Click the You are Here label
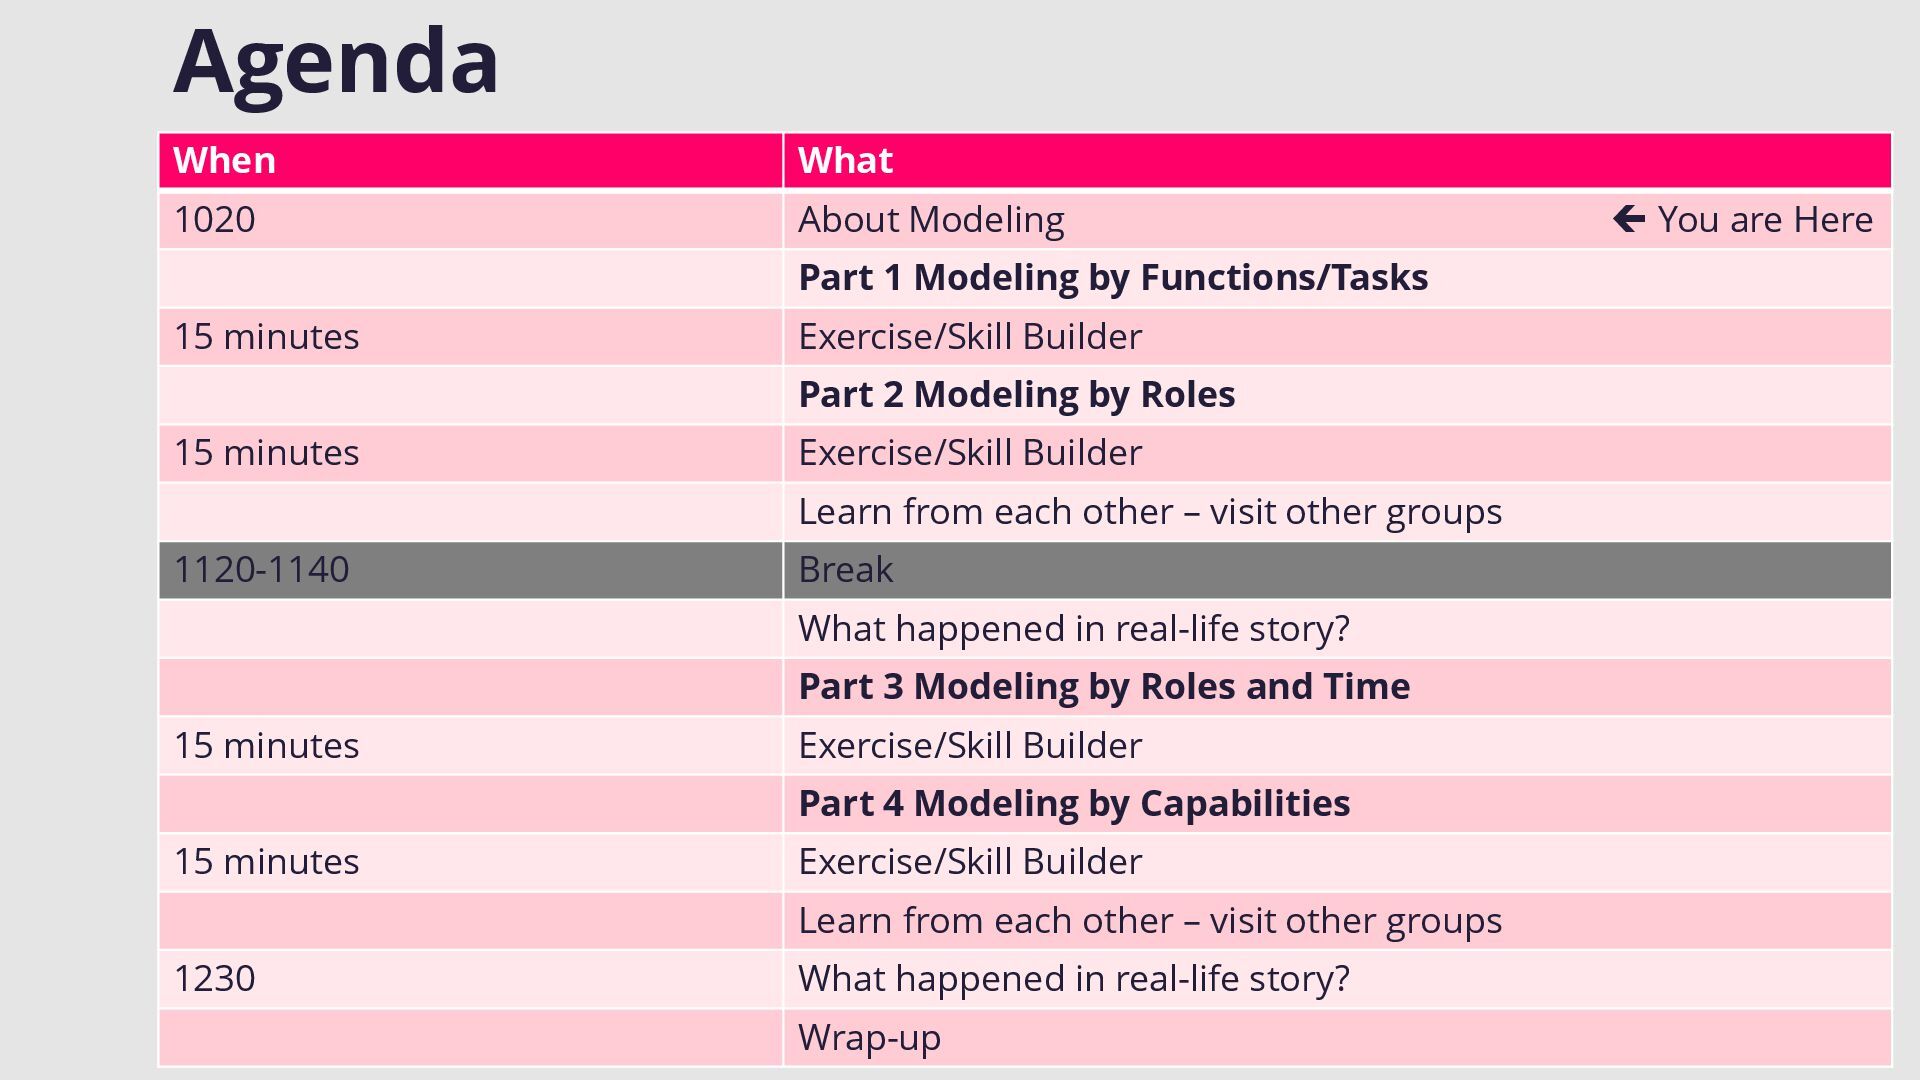1920x1080 pixels. (x=1765, y=220)
